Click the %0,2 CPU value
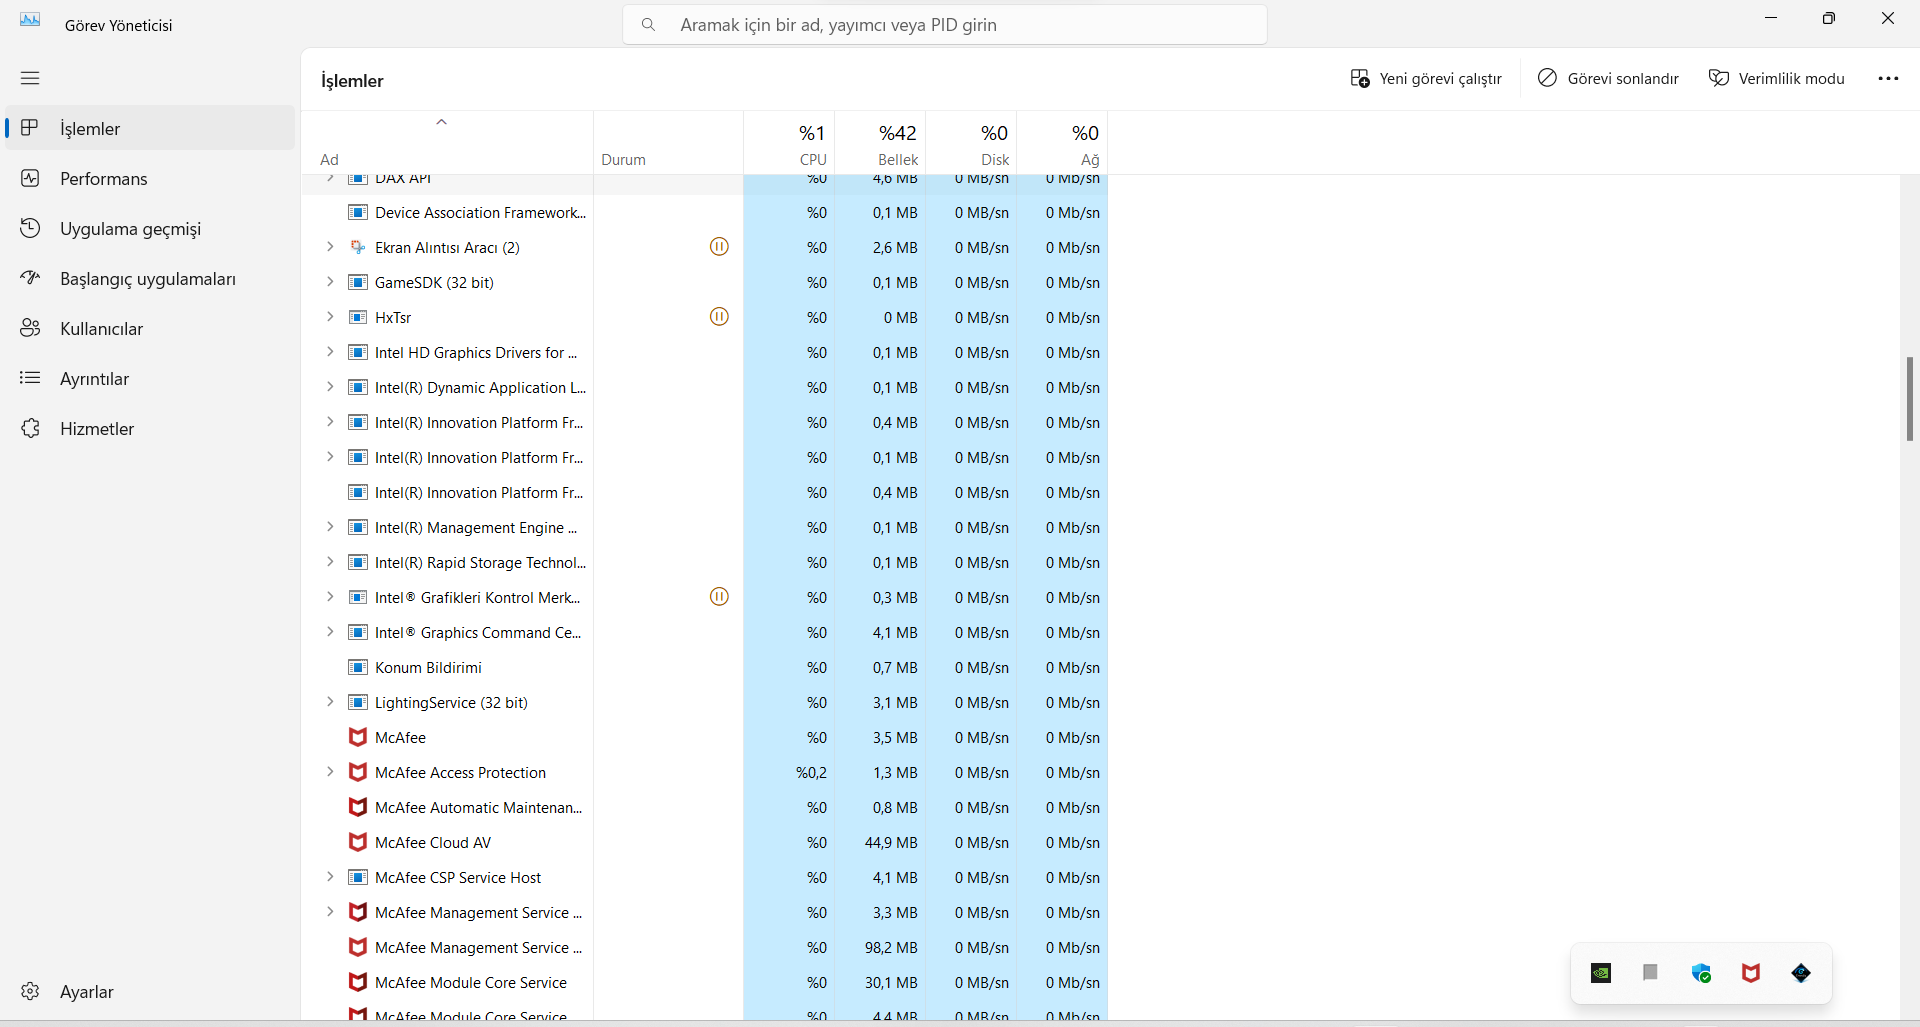The width and height of the screenshot is (1920, 1027). pyautogui.click(x=811, y=772)
